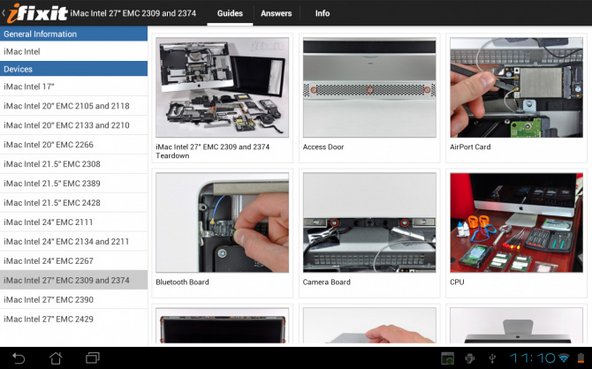Viewport: 592px width, 369px height.
Task: Tap the battery indicator icon
Action: coord(581,358)
